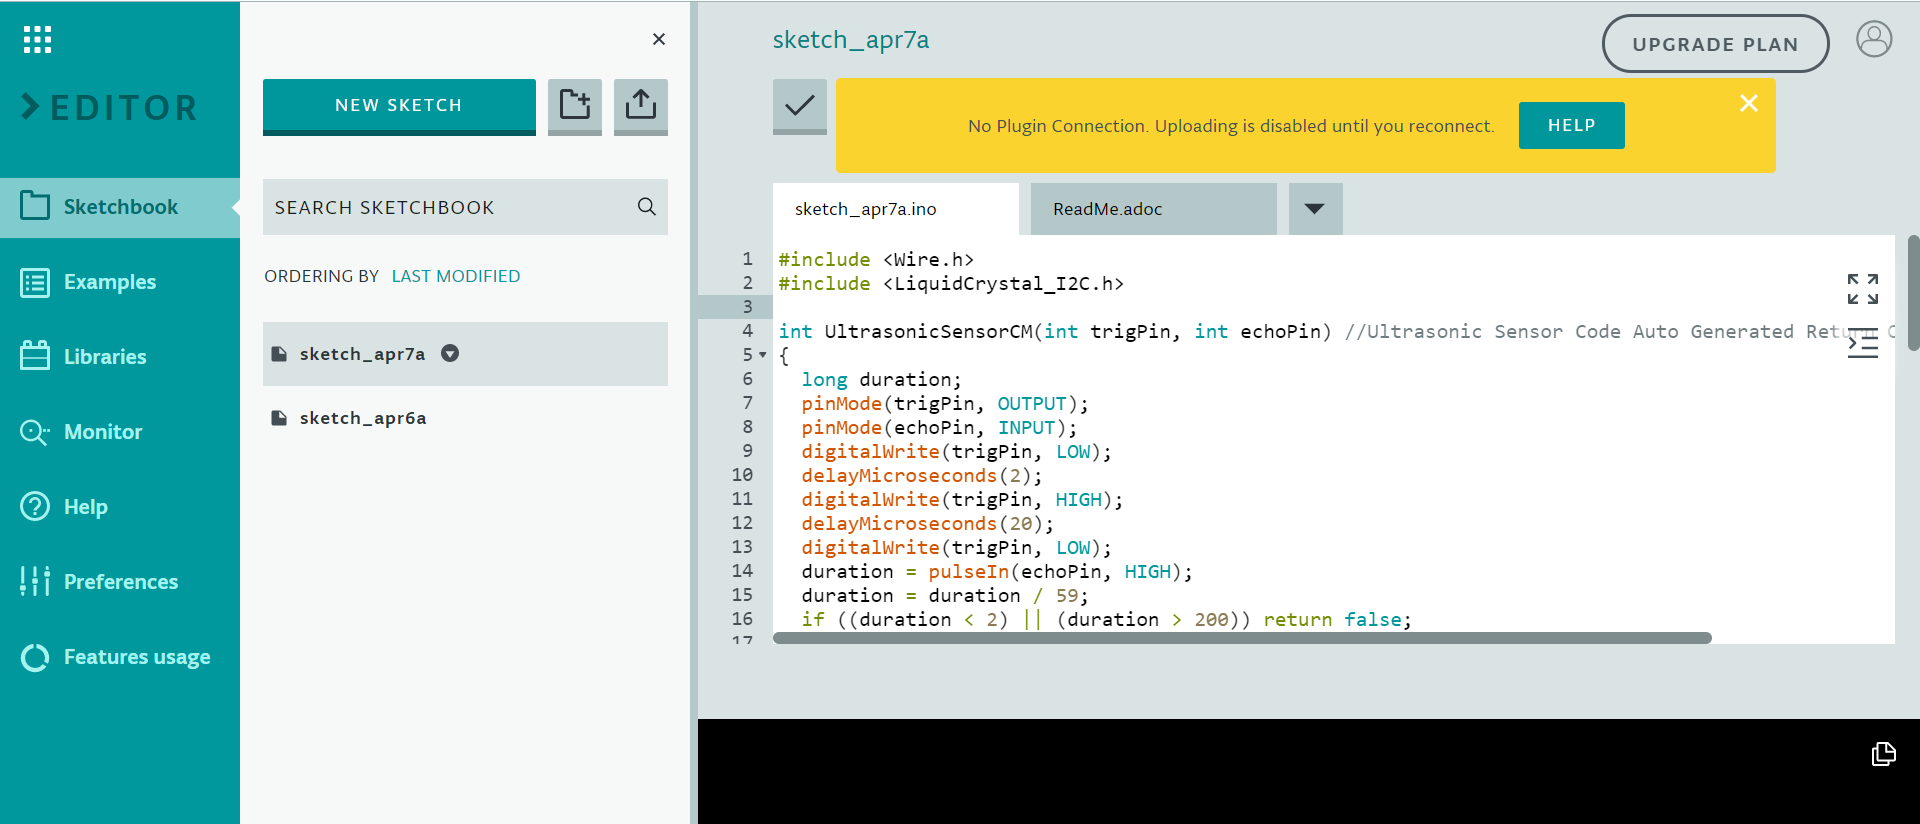Open the Features usage section
This screenshot has width=1920, height=824.
[120, 657]
